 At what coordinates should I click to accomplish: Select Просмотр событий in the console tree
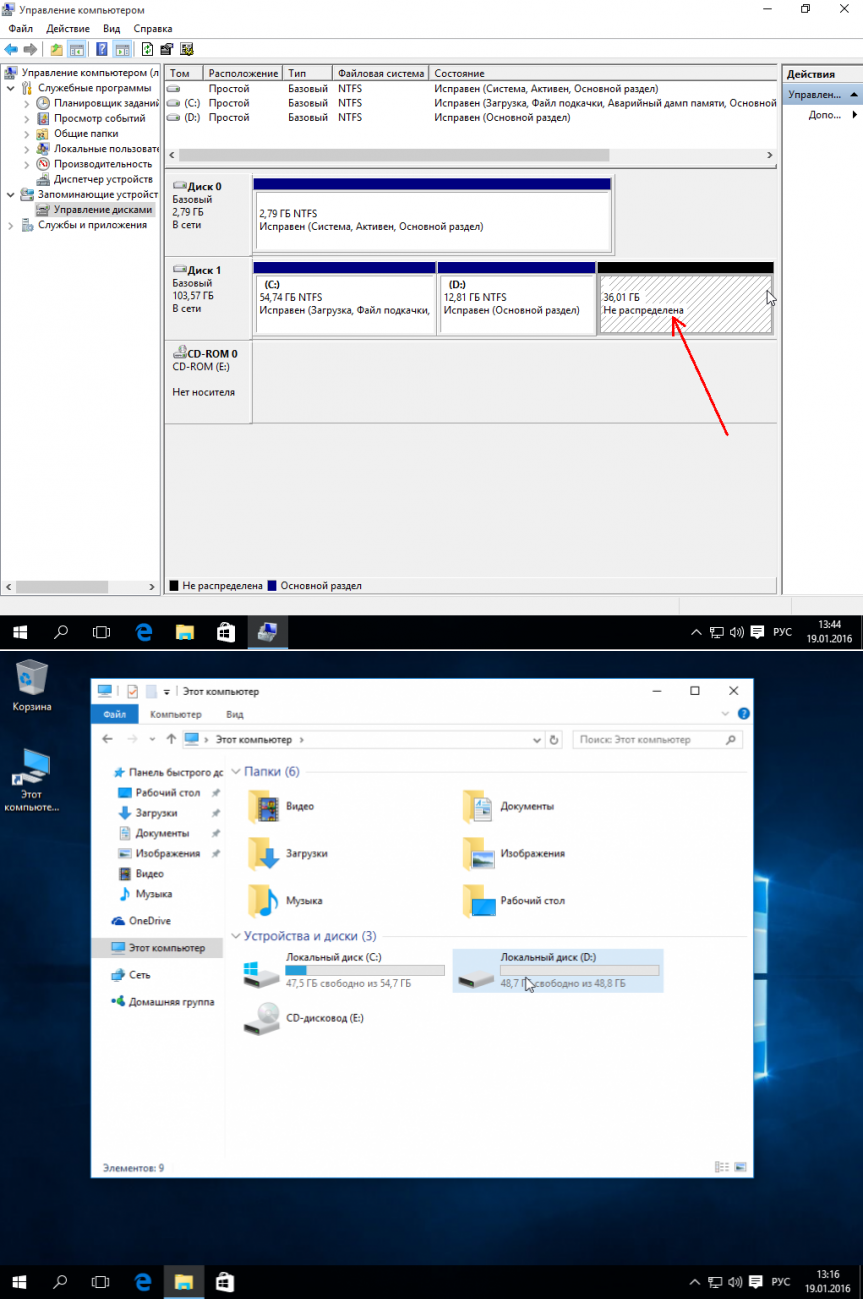(99, 118)
